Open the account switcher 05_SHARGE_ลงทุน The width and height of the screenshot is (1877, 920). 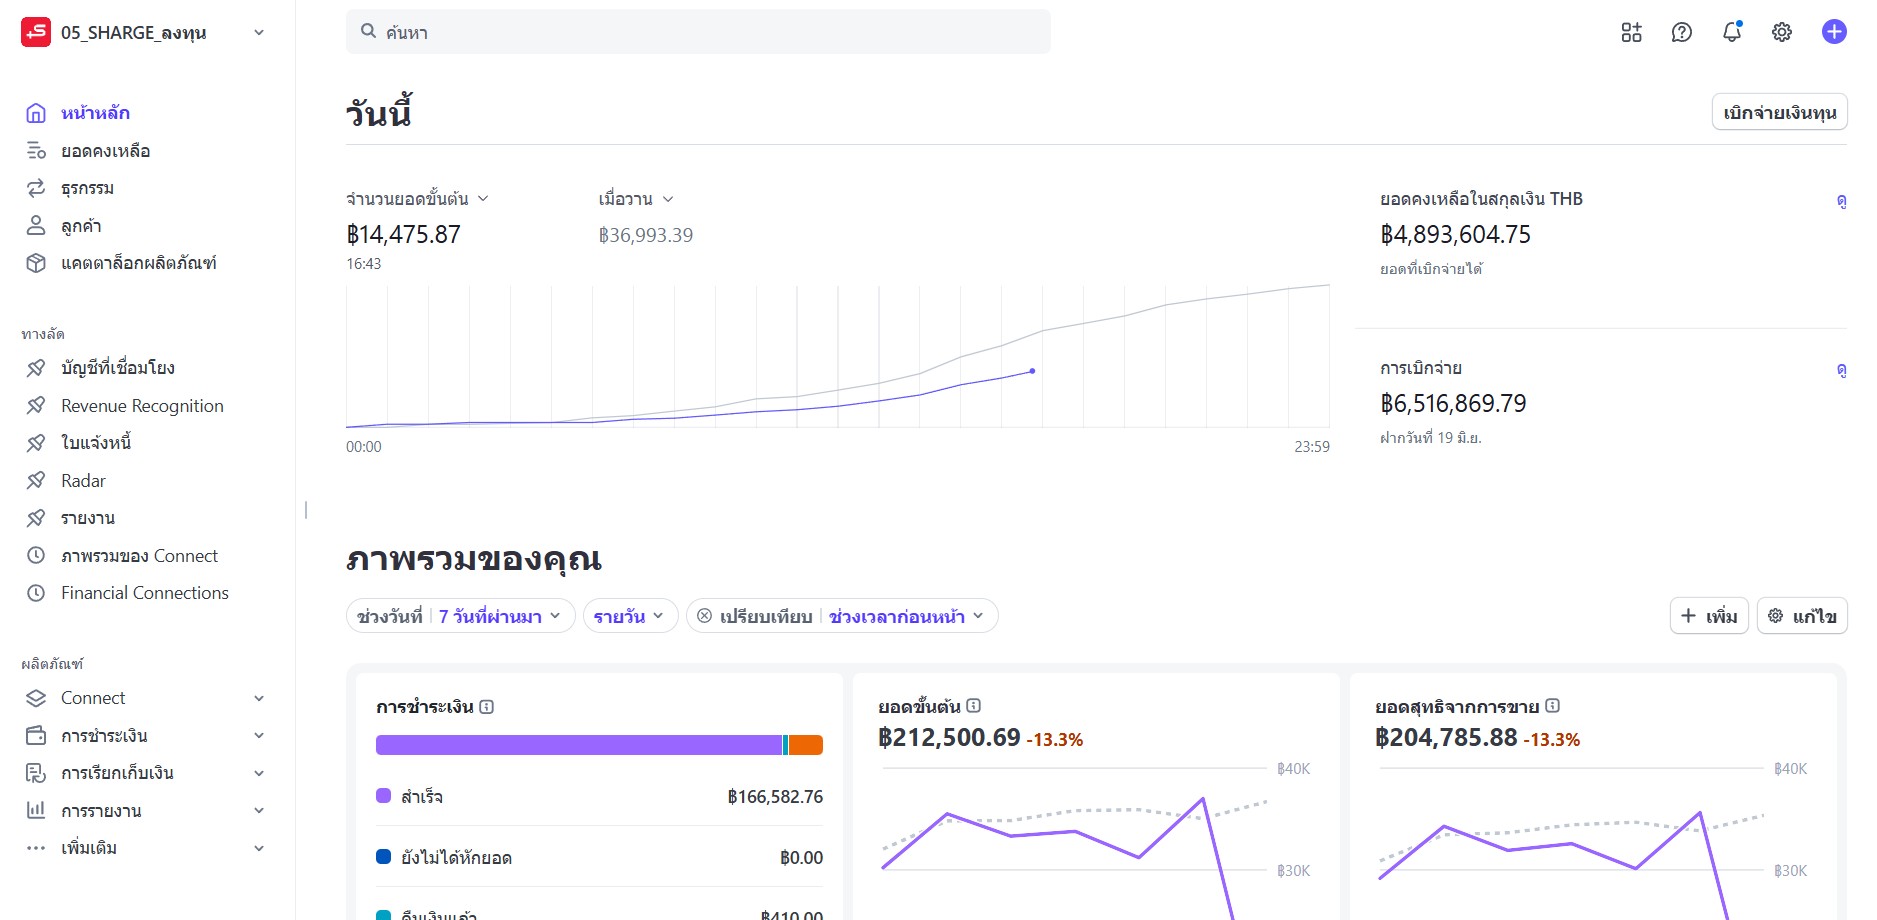coord(145,32)
